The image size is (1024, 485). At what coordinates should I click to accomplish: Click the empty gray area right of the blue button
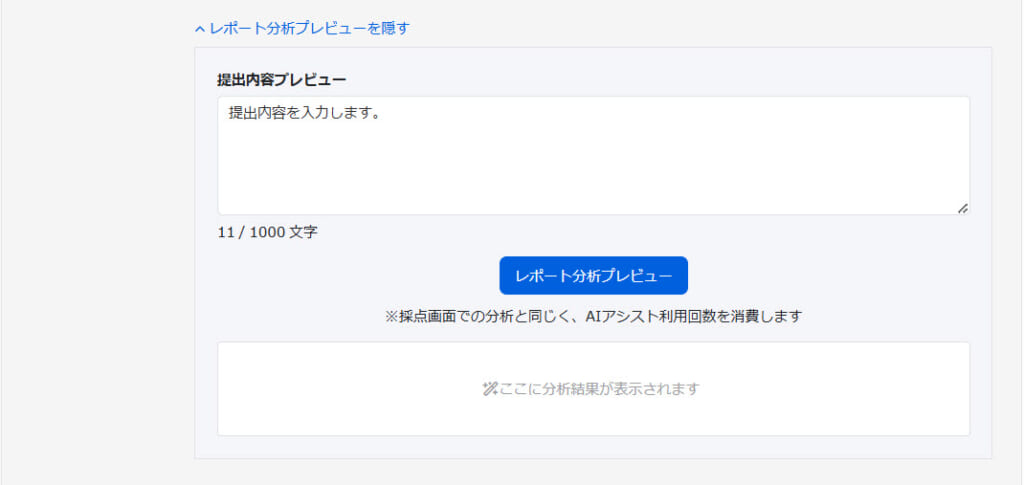(830, 275)
